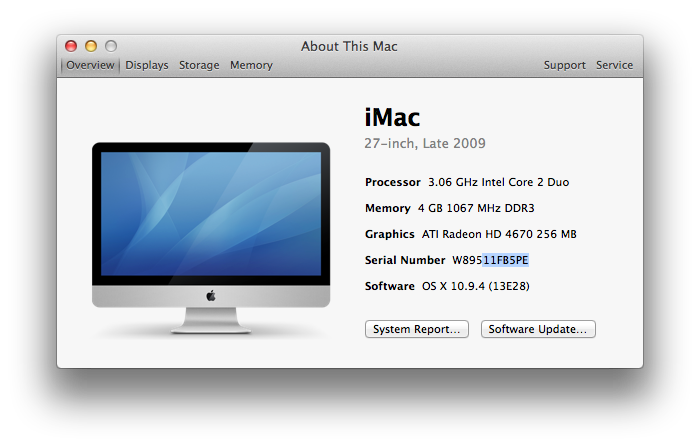The height and width of the screenshot is (447, 700).
Task: Click the disabled grey zoom button
Action: (x=111, y=46)
